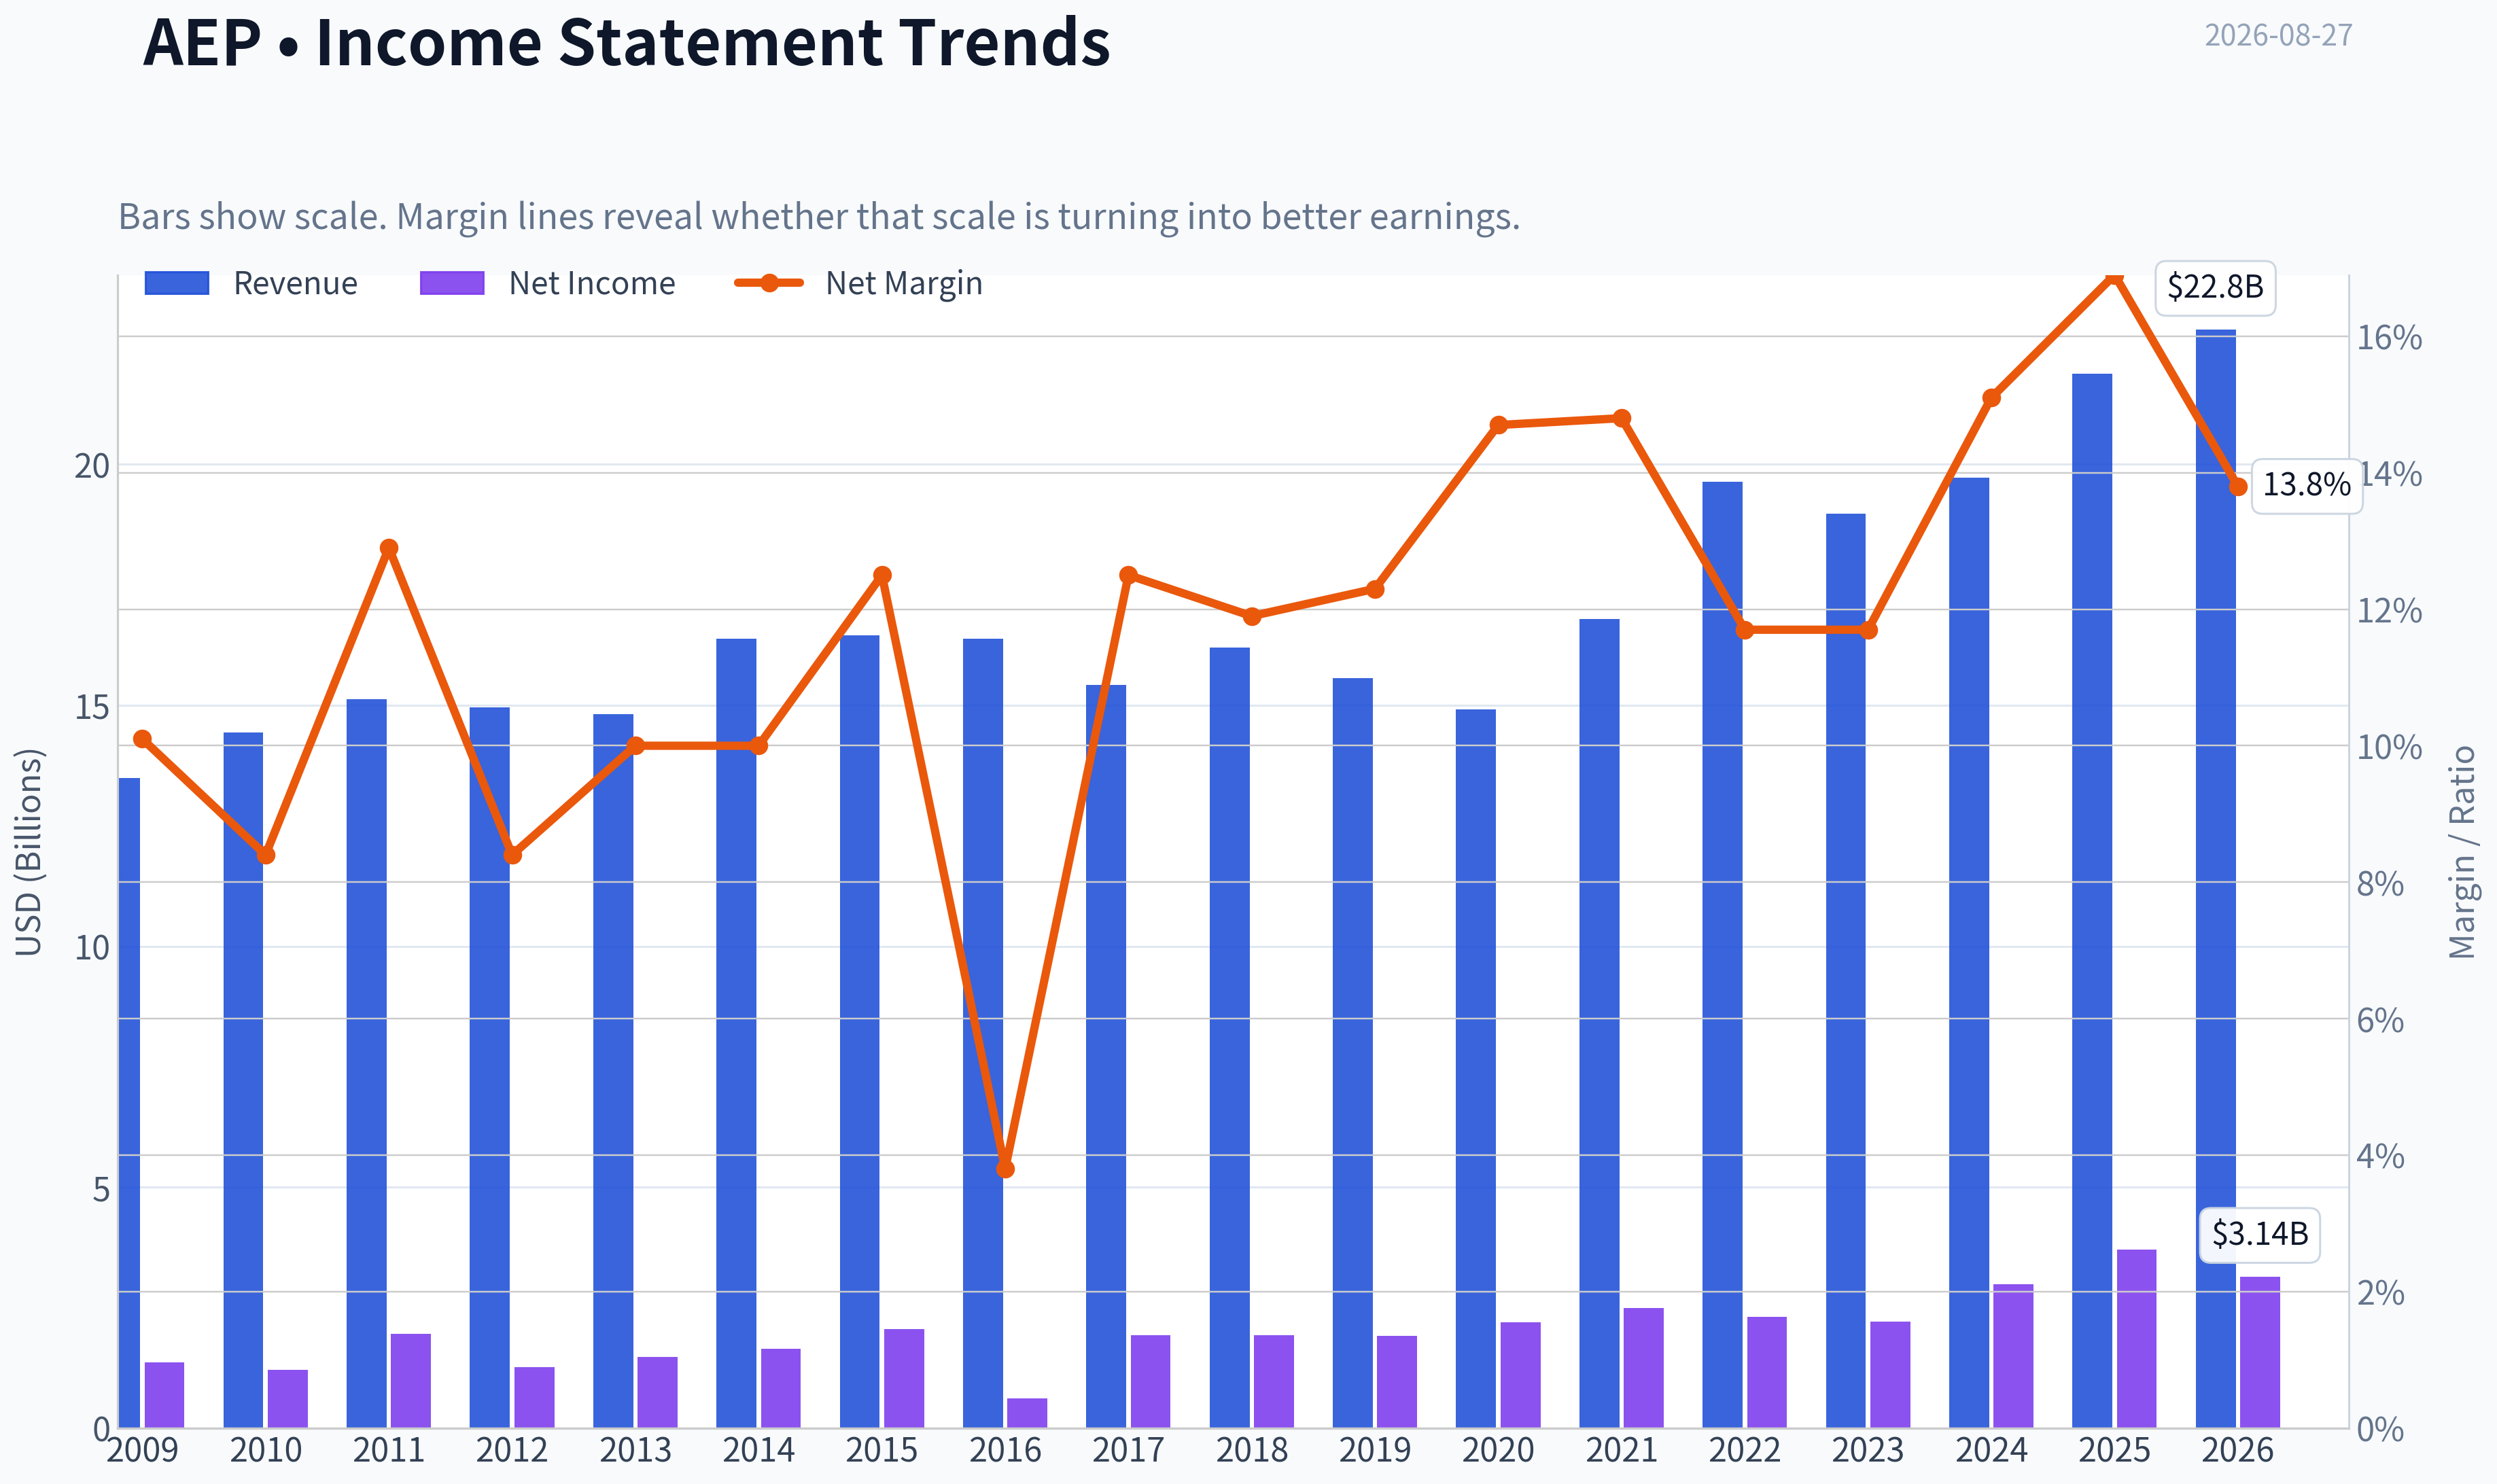Image resolution: width=2497 pixels, height=1484 pixels.
Task: Select the 2016 net income bar
Action: [1027, 1412]
